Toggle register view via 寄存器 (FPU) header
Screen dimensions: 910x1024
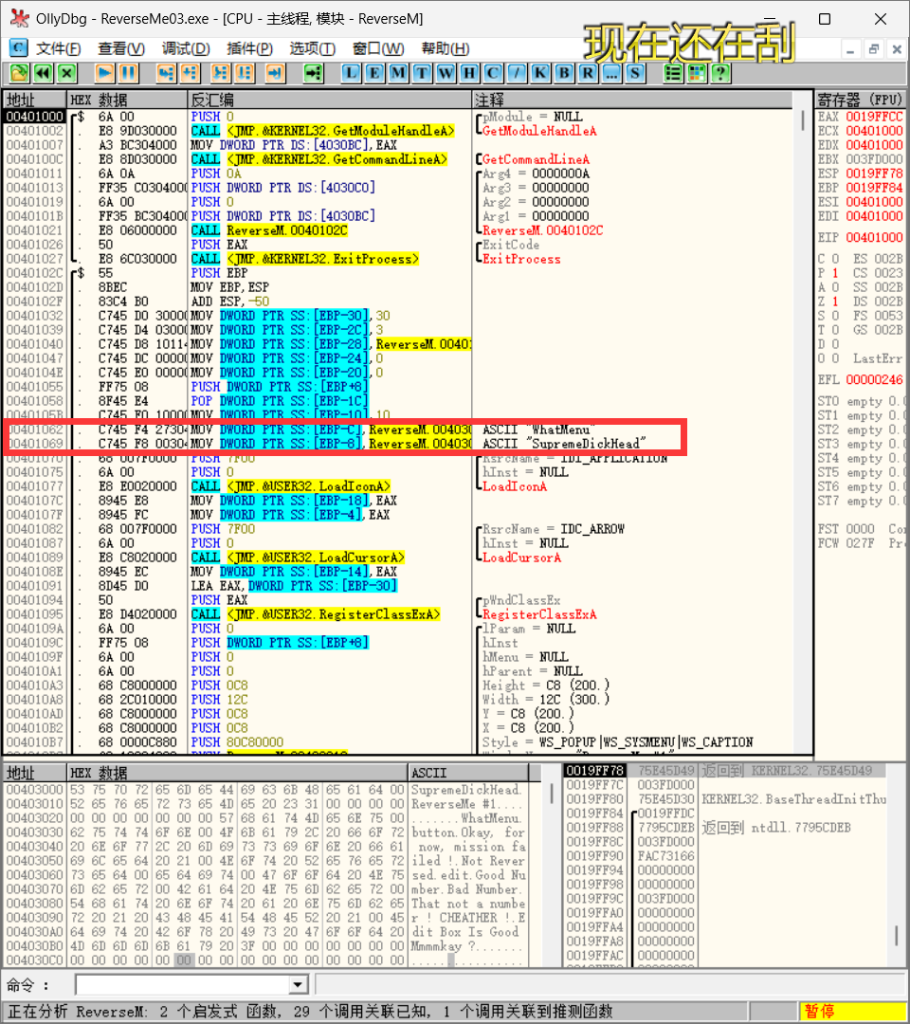(x=858, y=100)
